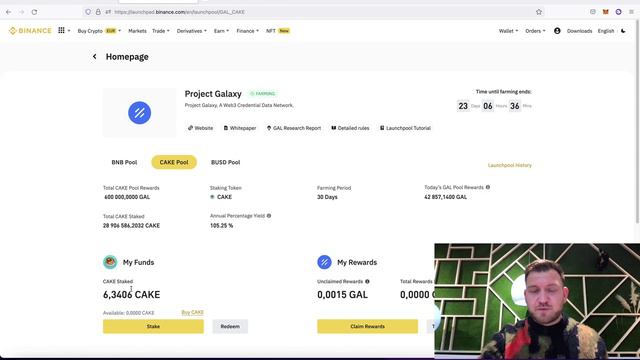The width and height of the screenshot is (640, 360).
Task: Click the info icon beside Unclaimed Rewards
Action: point(367,281)
